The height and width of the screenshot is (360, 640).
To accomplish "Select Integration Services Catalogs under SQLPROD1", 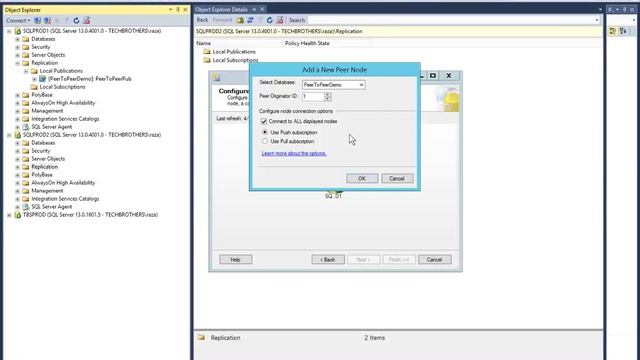I will (65, 119).
